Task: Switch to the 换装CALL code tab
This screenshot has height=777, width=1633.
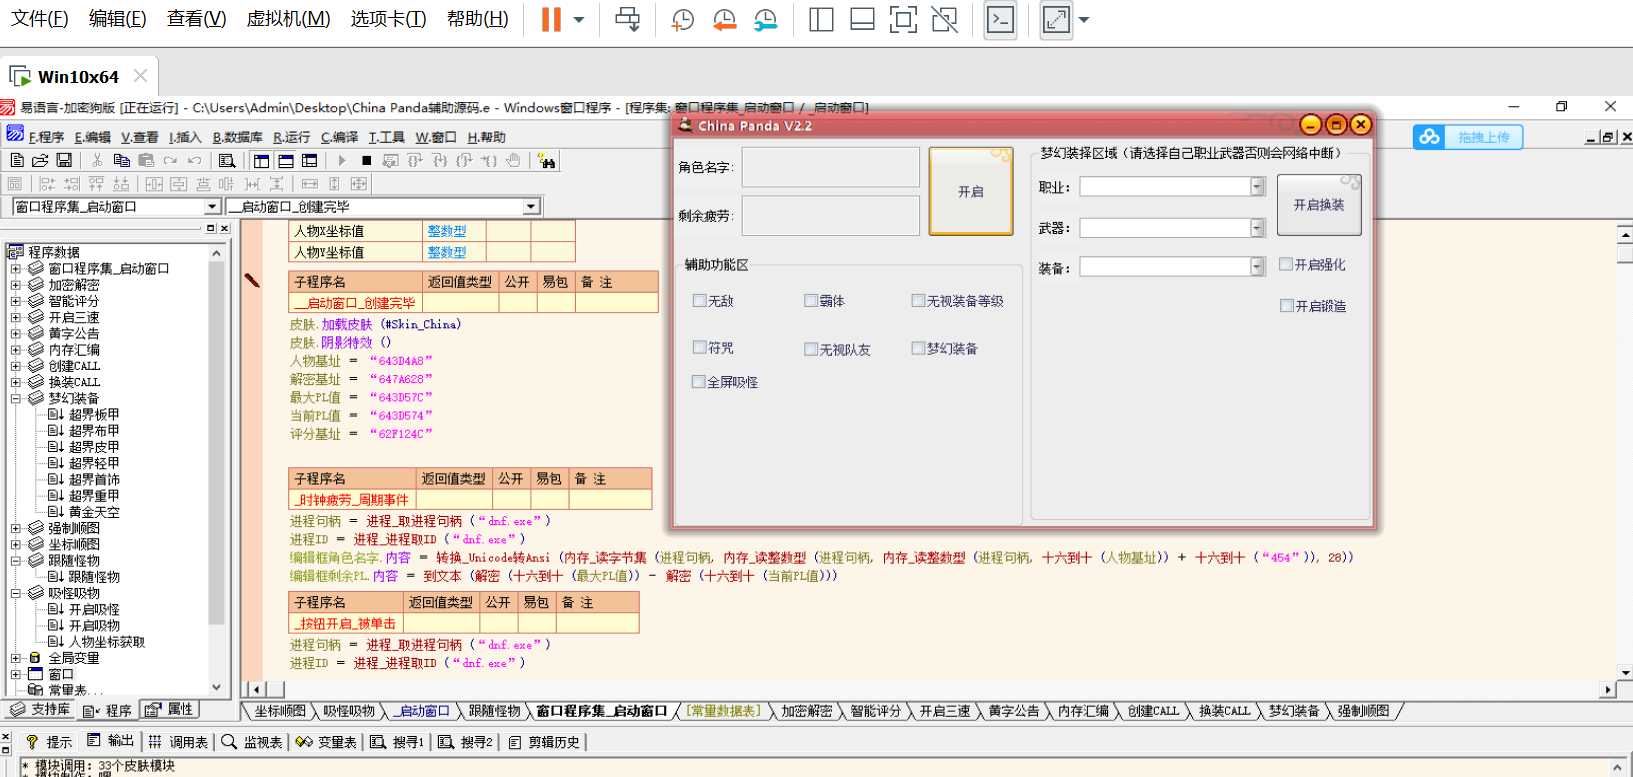Action: (x=1224, y=711)
